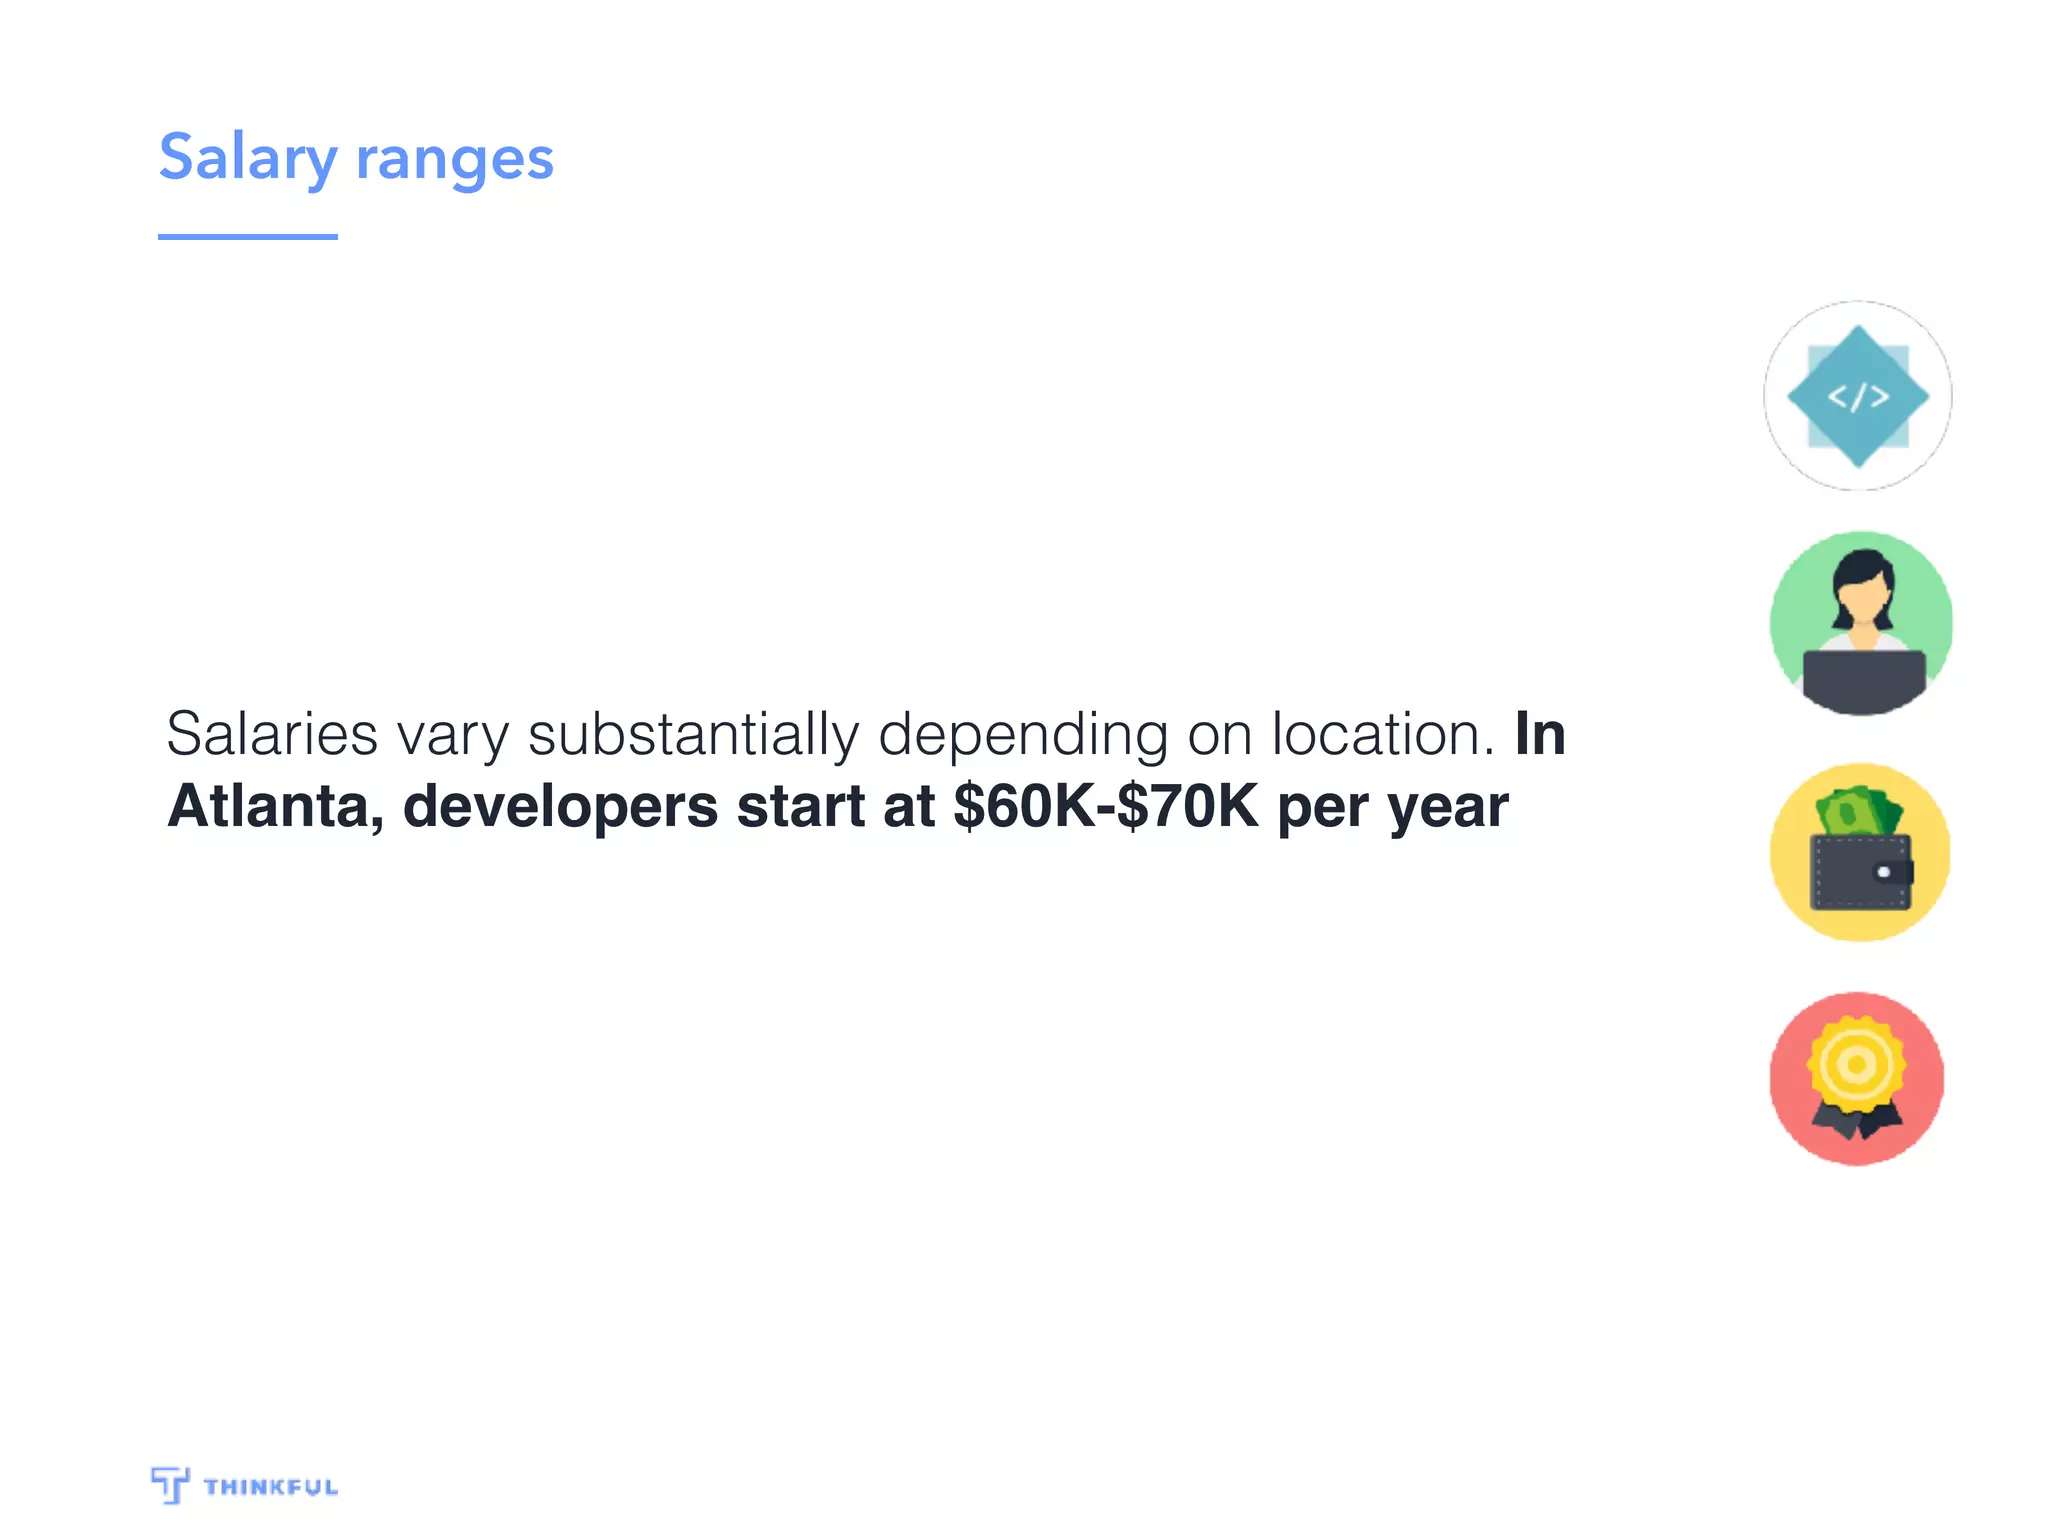Click the bold word "developers"
This screenshot has height=1536, width=2048.
pos(560,808)
